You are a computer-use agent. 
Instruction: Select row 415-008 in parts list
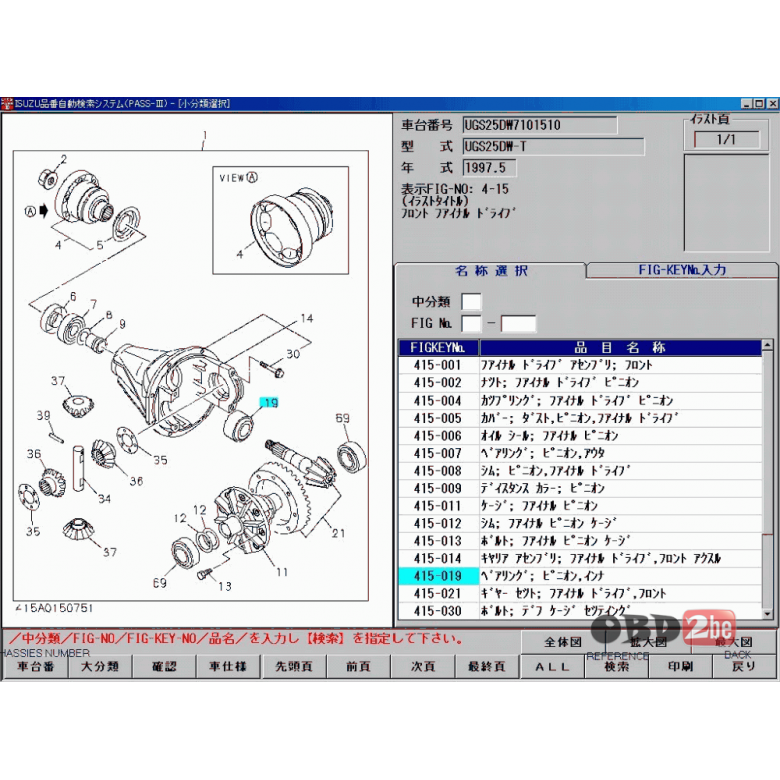click(580, 471)
